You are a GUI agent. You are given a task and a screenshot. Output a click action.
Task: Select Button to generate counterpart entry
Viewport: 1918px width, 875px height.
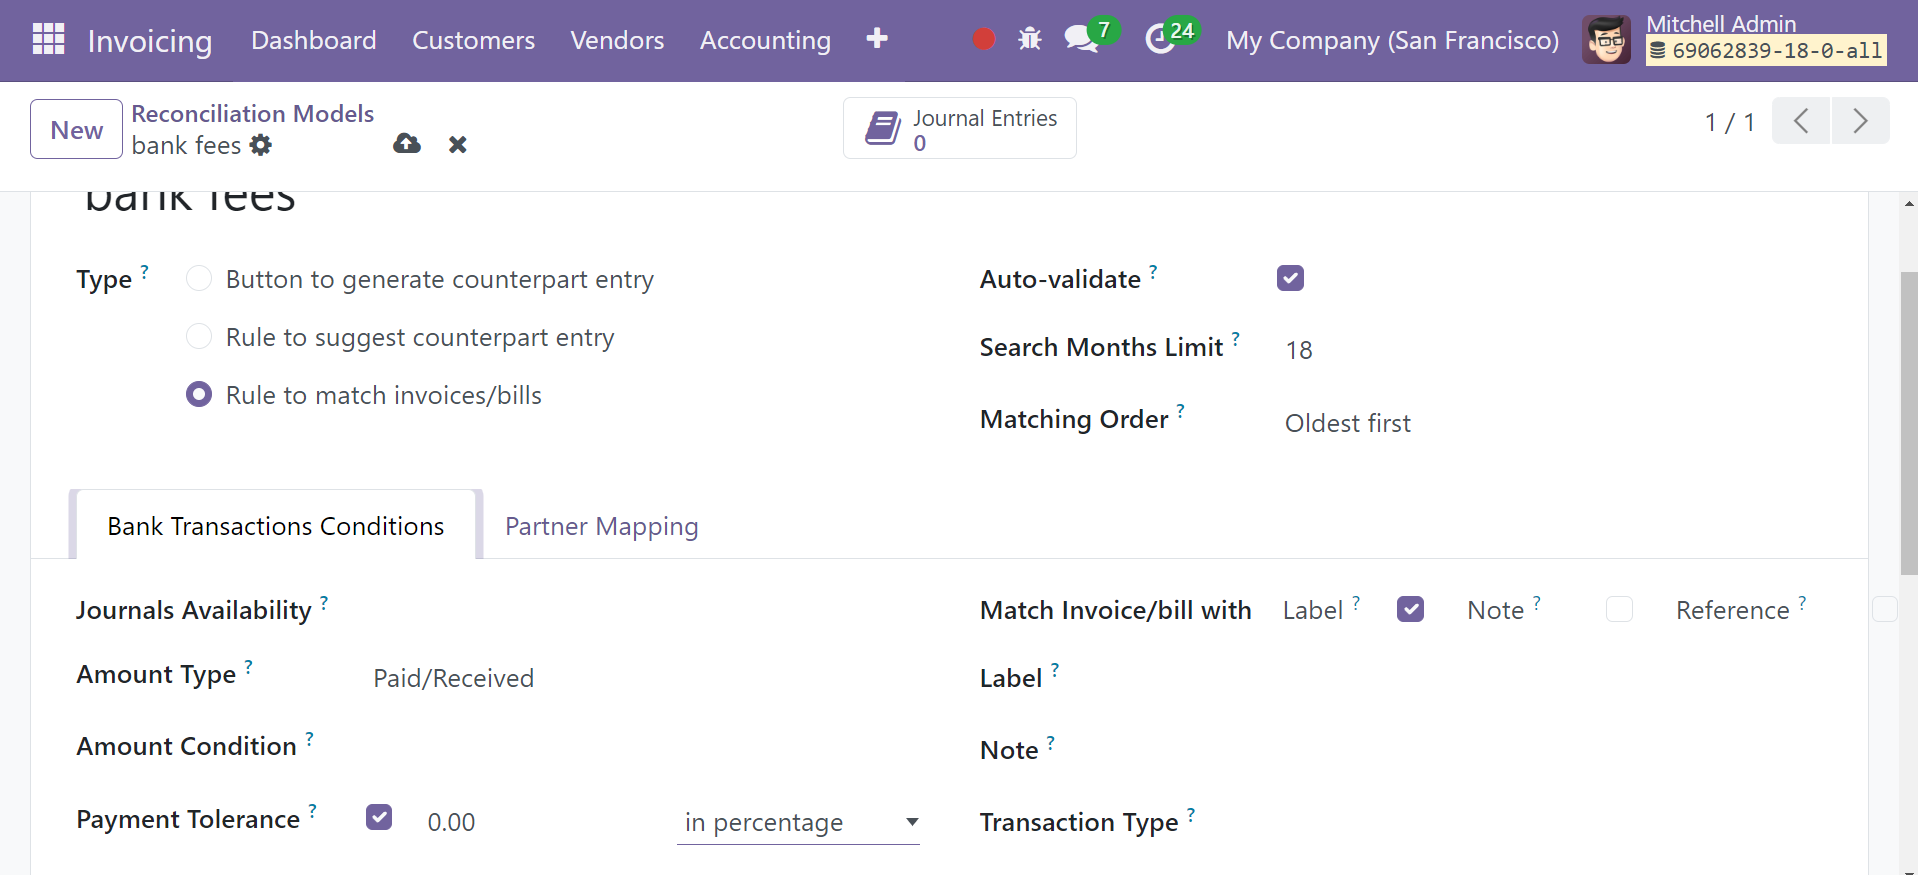coord(199,278)
